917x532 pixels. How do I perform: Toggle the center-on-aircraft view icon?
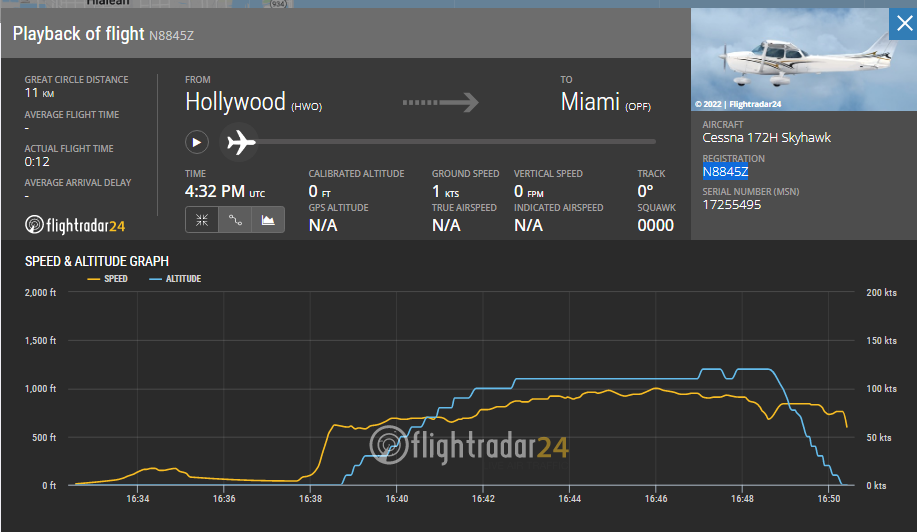202,220
